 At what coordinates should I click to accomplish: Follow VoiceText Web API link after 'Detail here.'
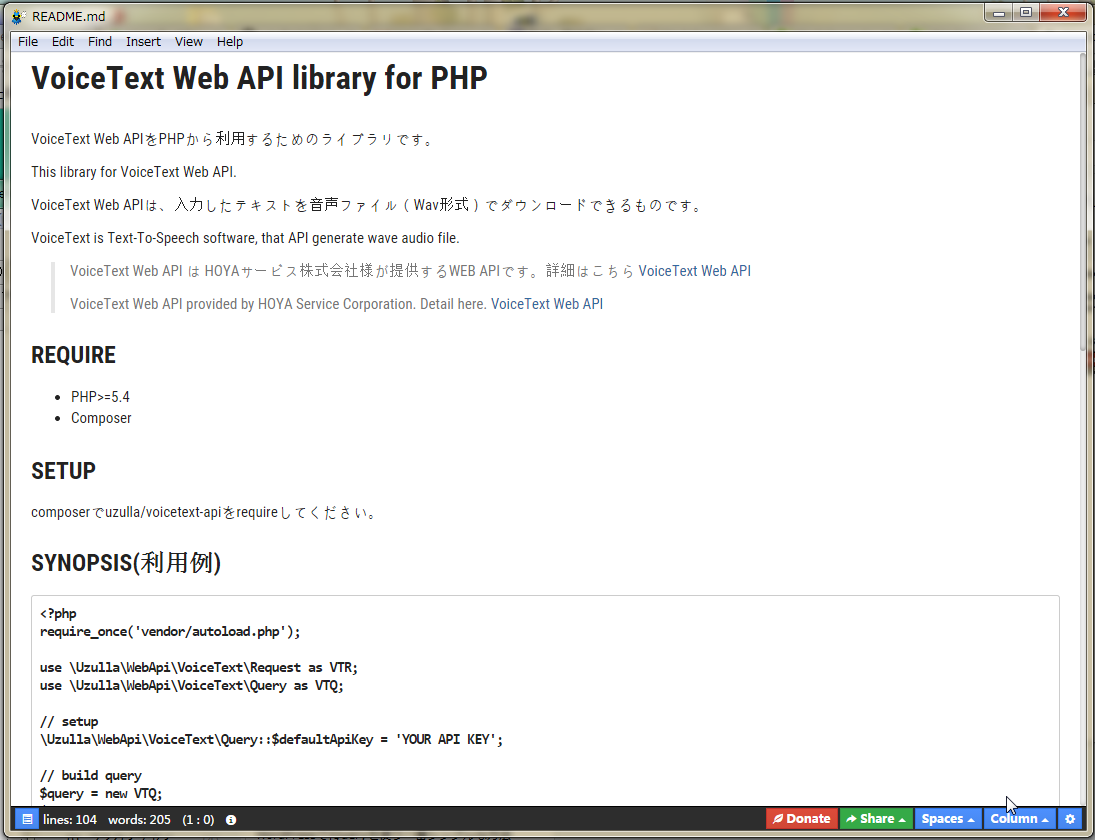point(546,304)
